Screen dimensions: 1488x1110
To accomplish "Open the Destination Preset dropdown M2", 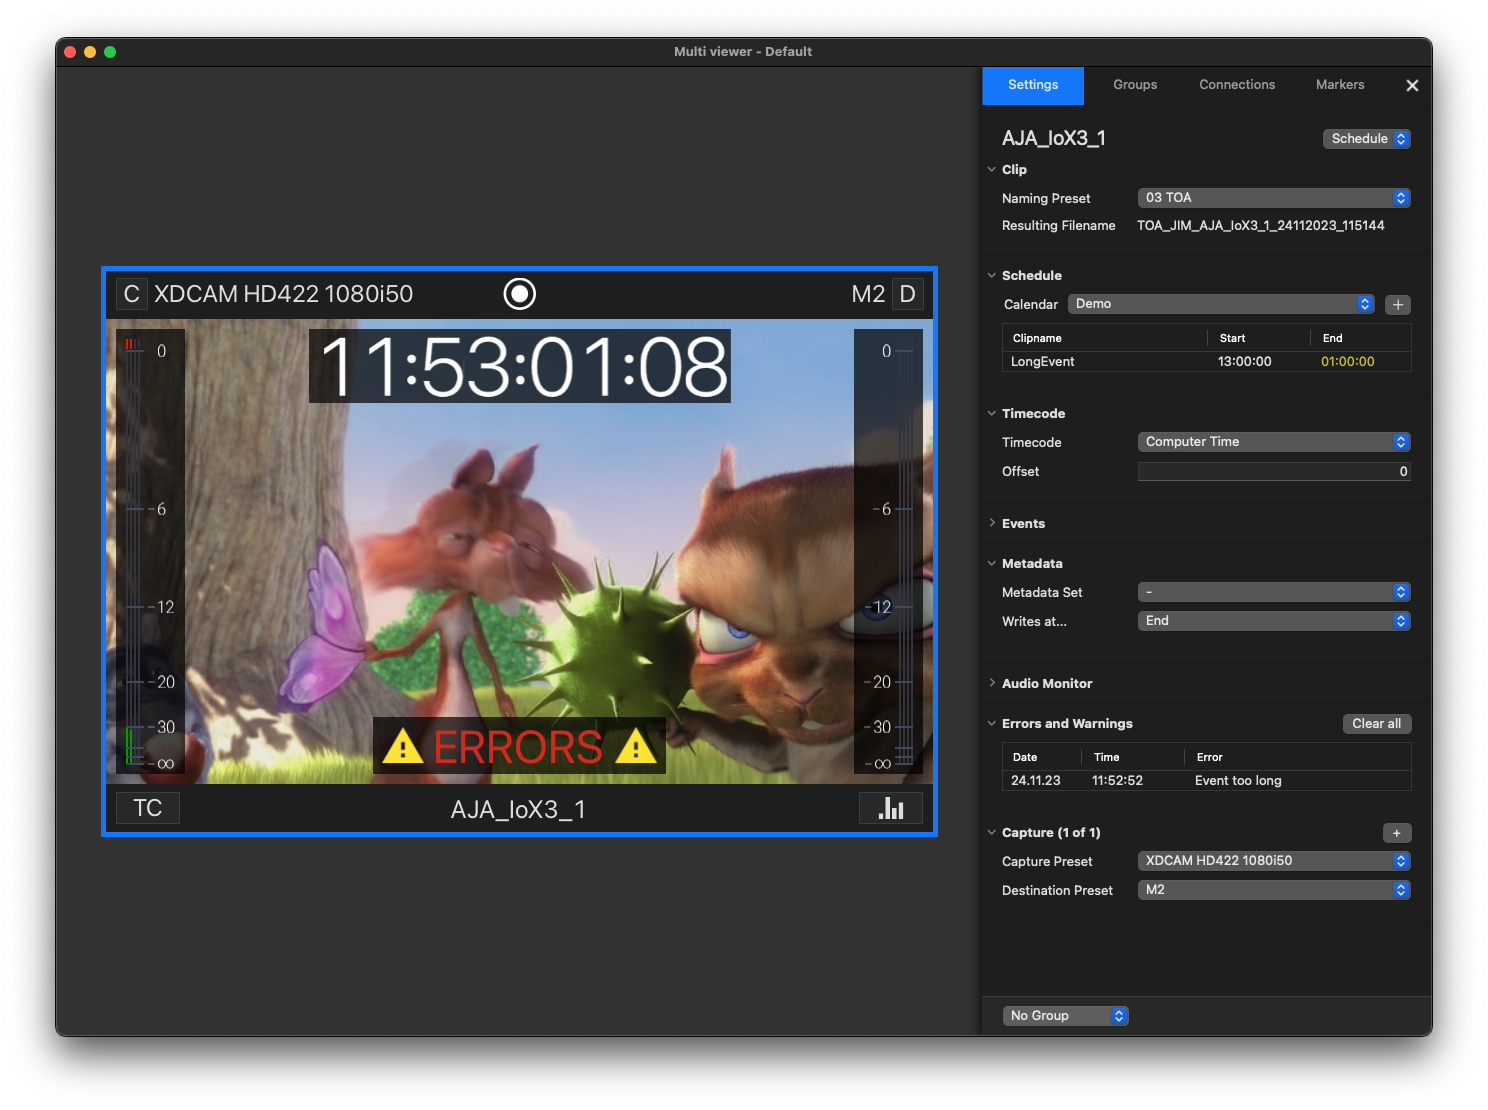I will point(1274,890).
